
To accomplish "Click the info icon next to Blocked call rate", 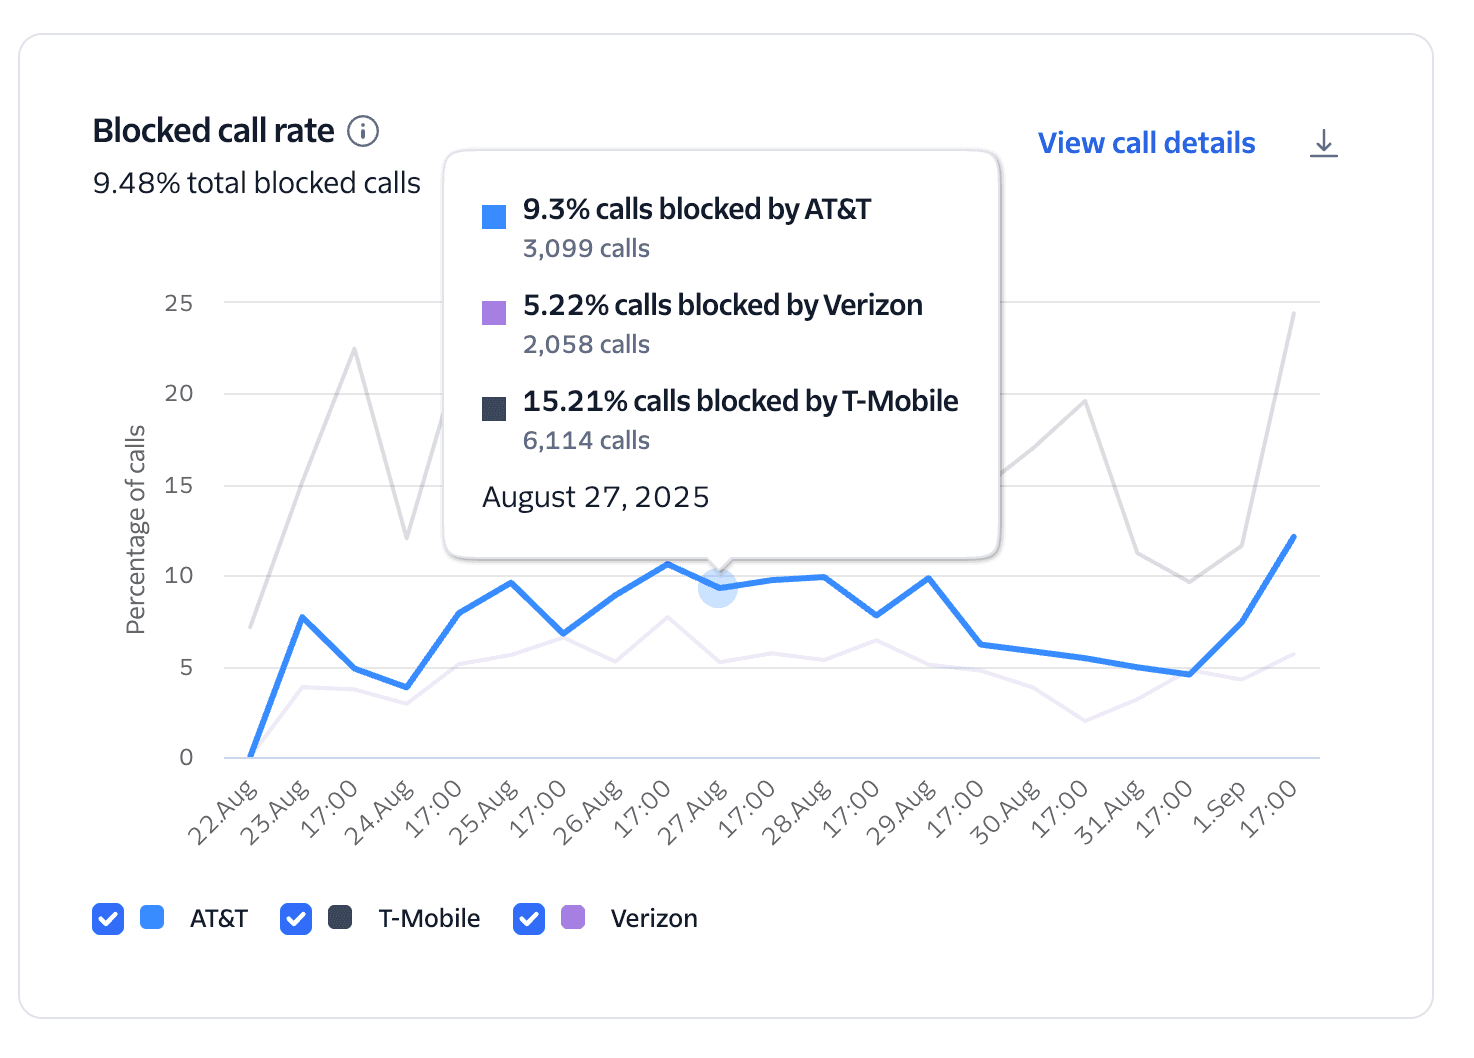I will [363, 131].
